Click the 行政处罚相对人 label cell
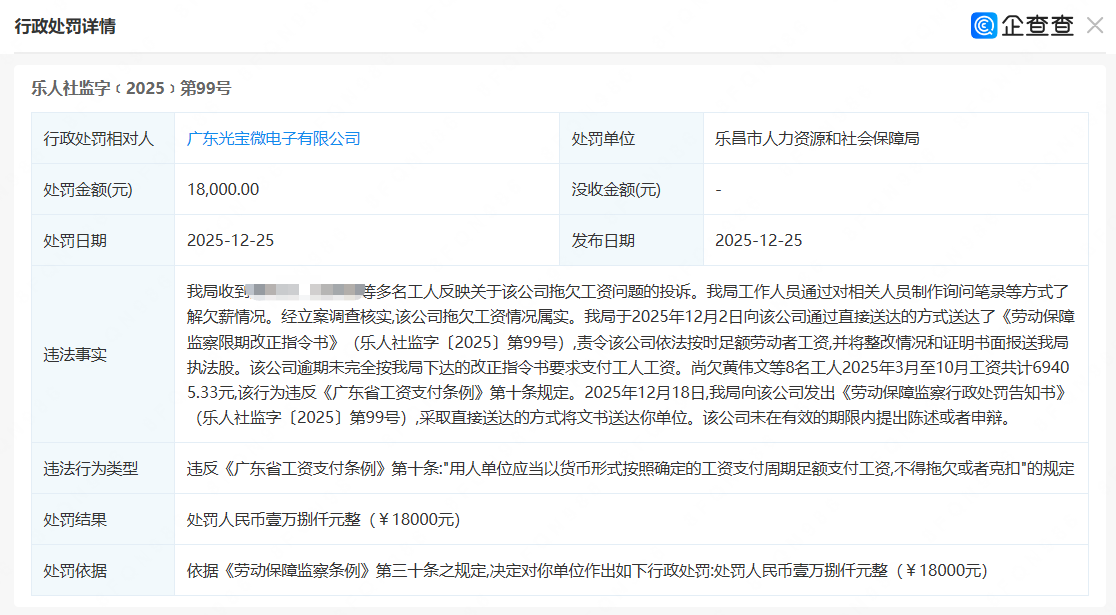 (103, 139)
